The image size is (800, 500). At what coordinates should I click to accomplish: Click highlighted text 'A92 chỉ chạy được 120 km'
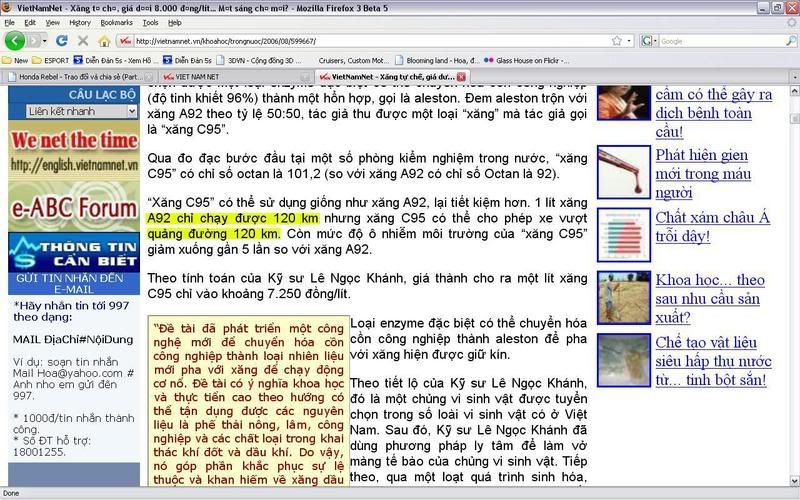(233, 218)
